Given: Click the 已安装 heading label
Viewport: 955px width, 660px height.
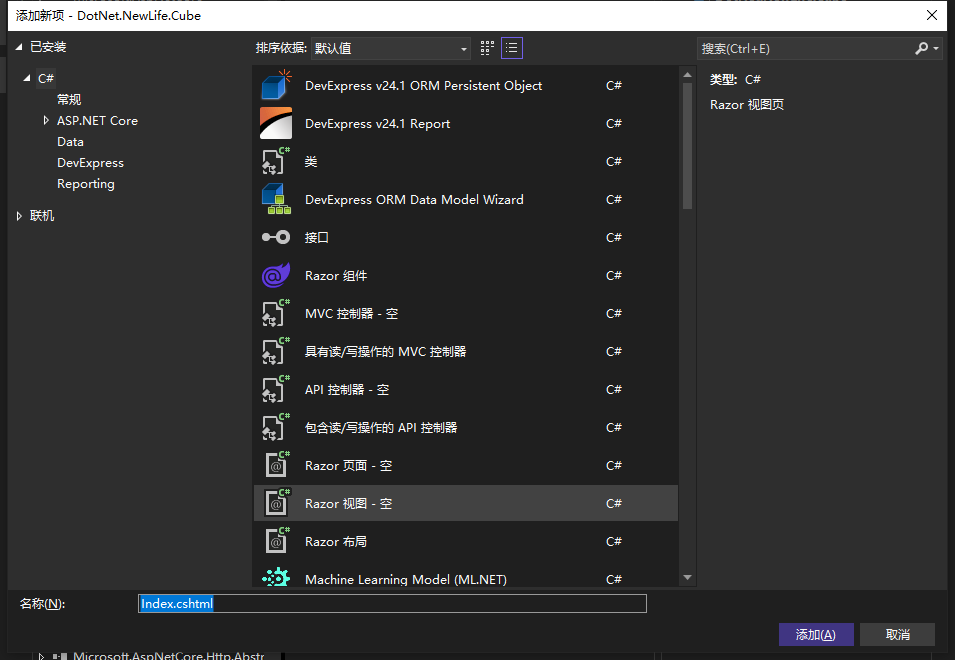Looking at the screenshot, I should 48,47.
